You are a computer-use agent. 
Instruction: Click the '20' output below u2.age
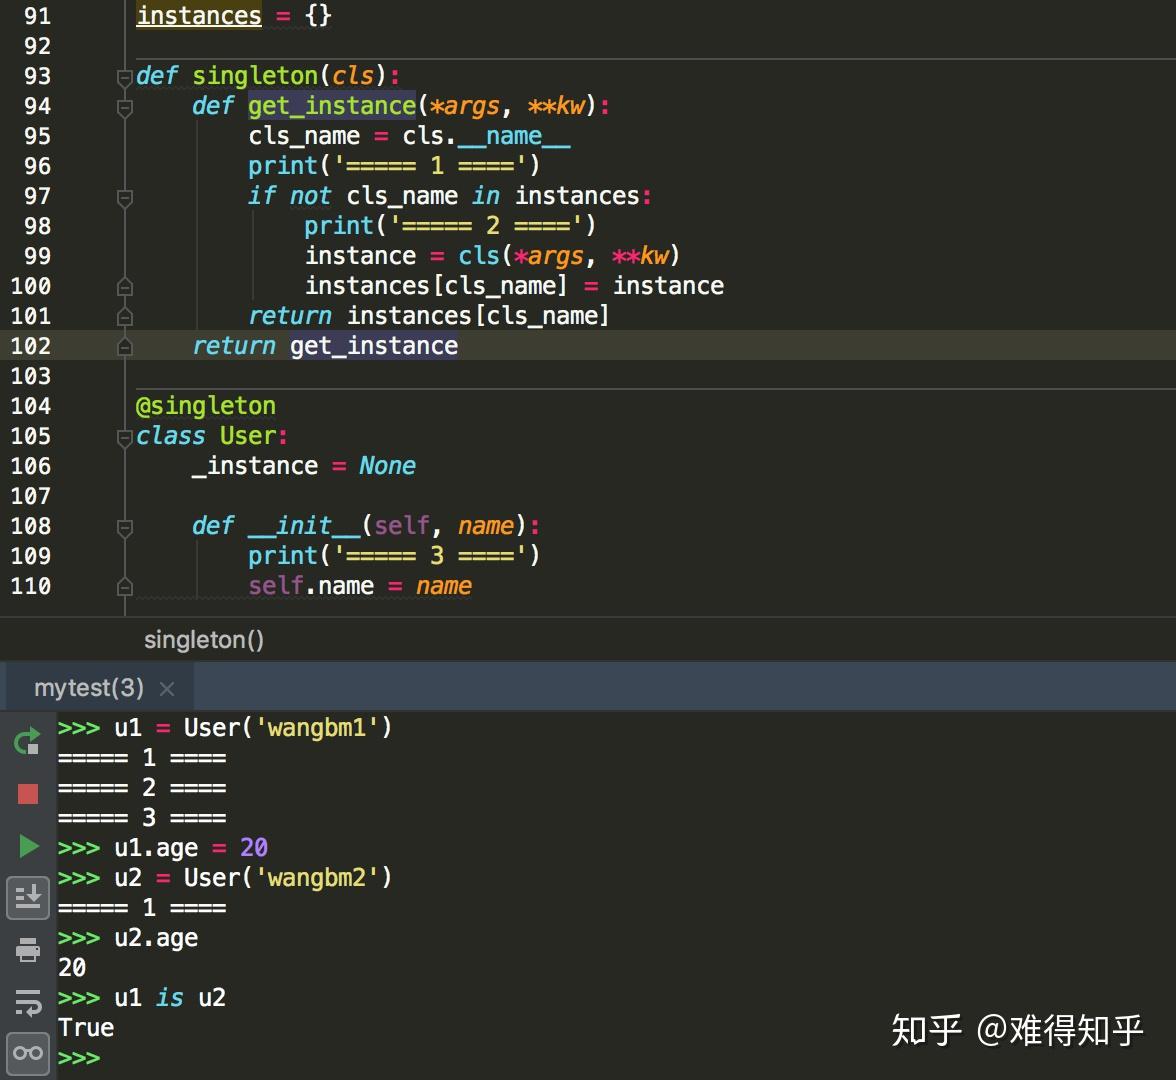(x=72, y=968)
